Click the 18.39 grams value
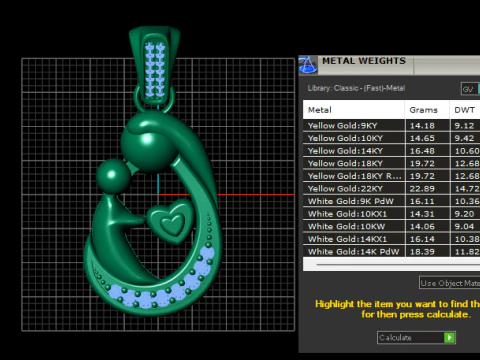The width and height of the screenshot is (480, 360). pos(422,252)
